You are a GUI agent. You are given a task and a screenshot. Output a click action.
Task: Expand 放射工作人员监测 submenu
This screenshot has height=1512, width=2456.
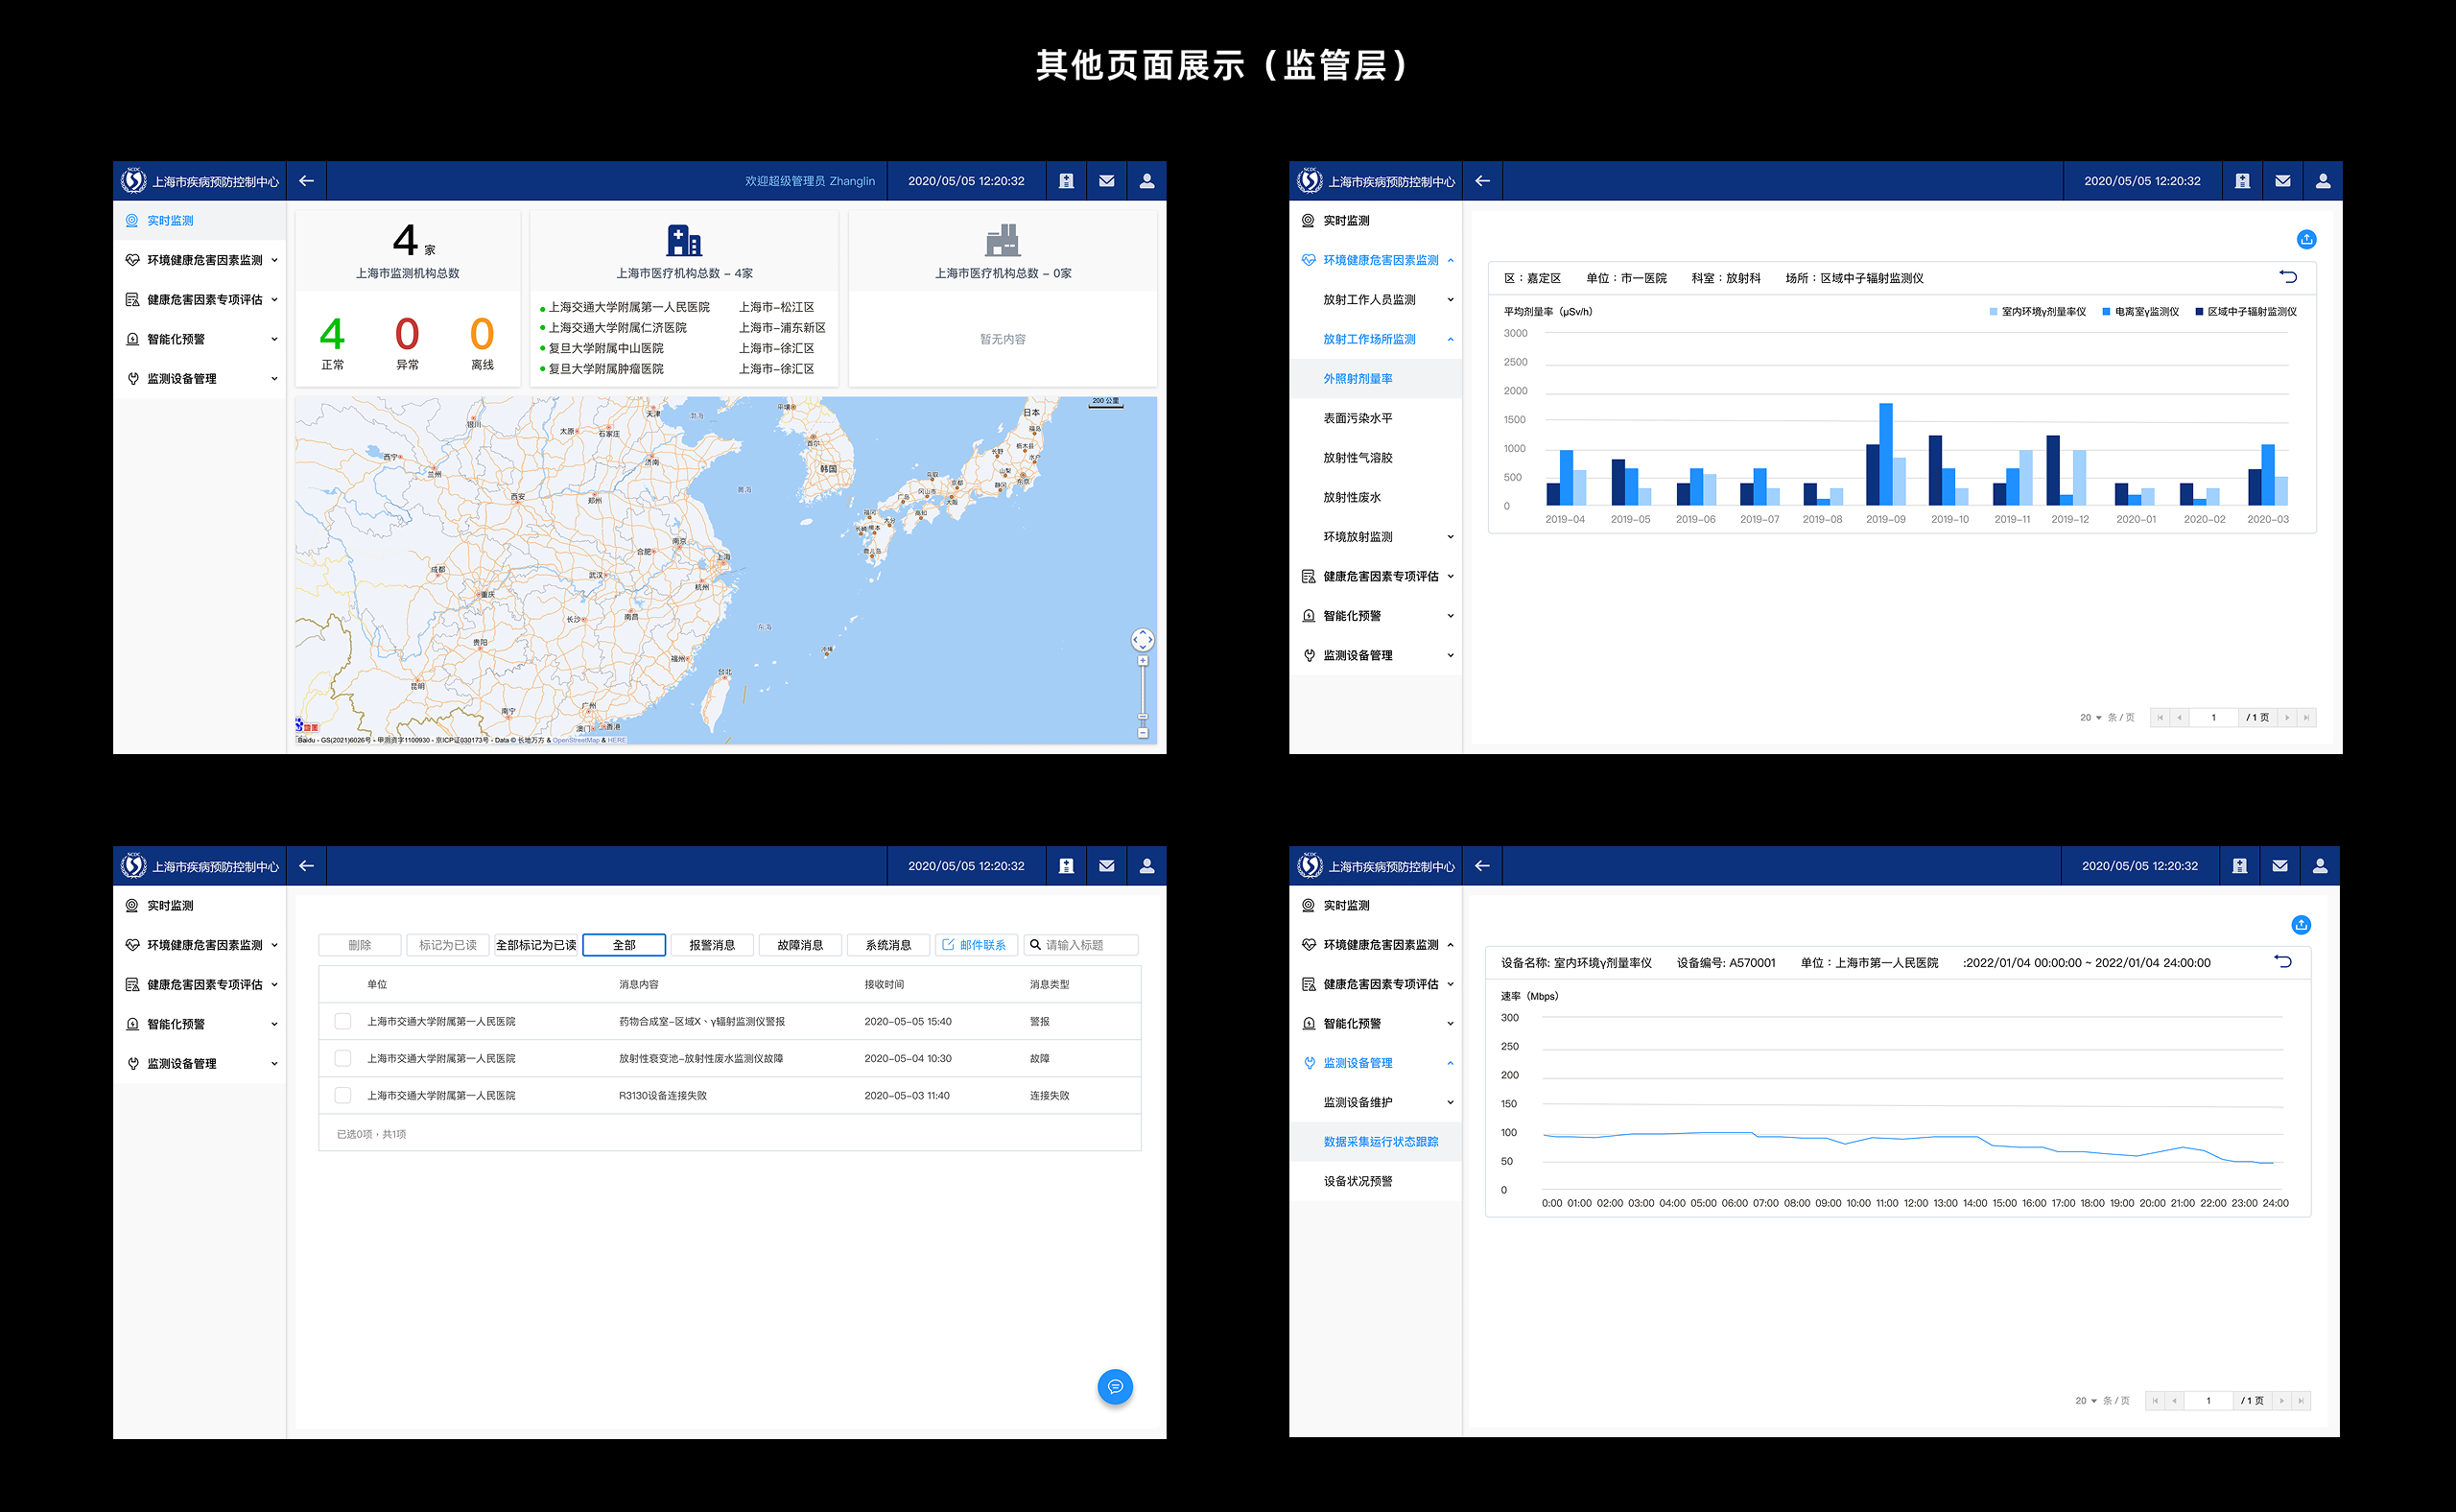pyautogui.click(x=1450, y=300)
